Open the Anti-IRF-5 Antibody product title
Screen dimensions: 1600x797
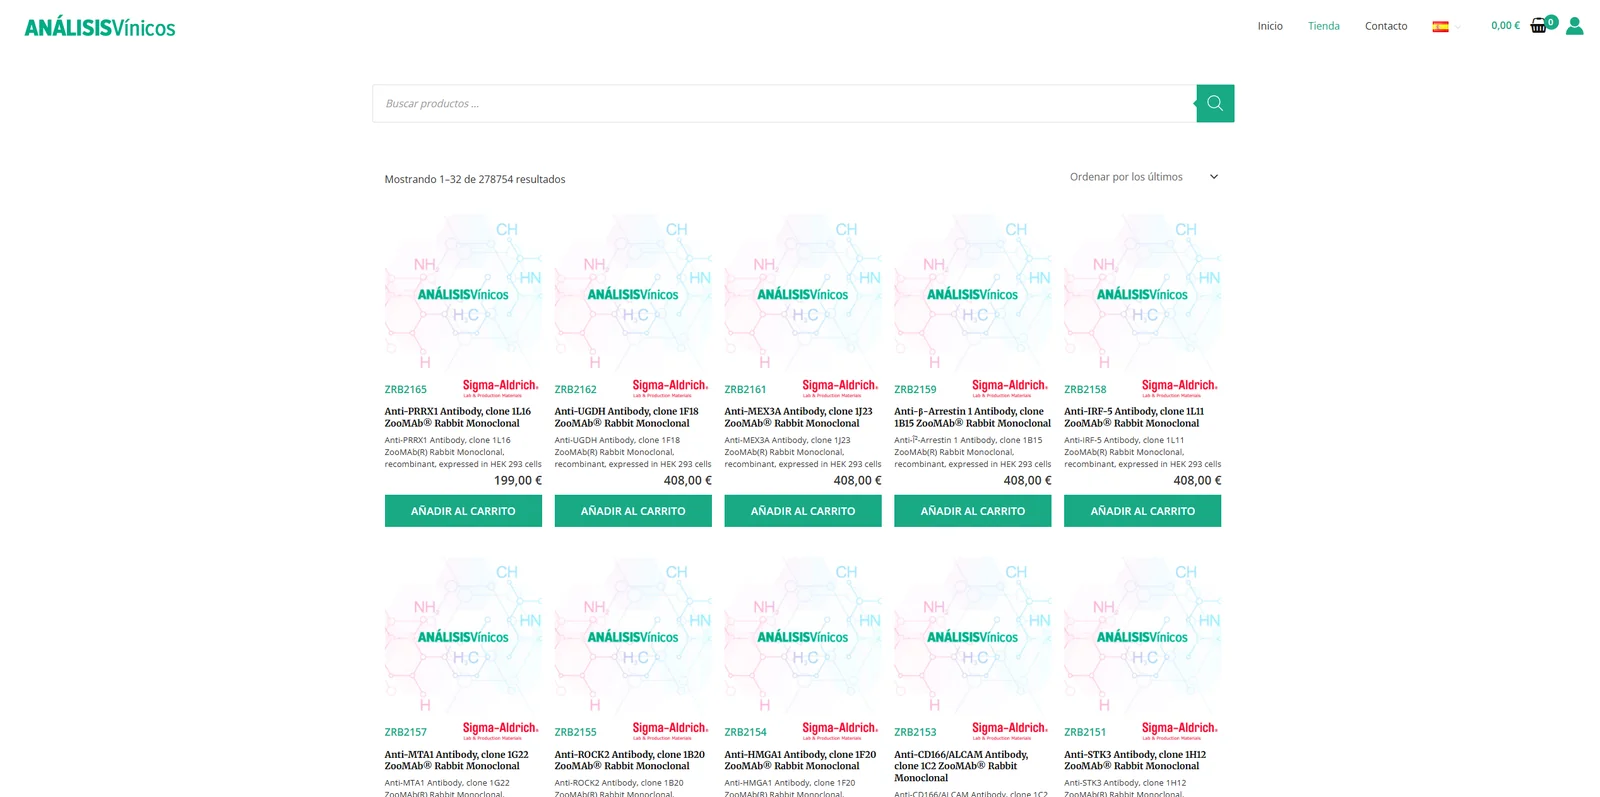point(1134,417)
